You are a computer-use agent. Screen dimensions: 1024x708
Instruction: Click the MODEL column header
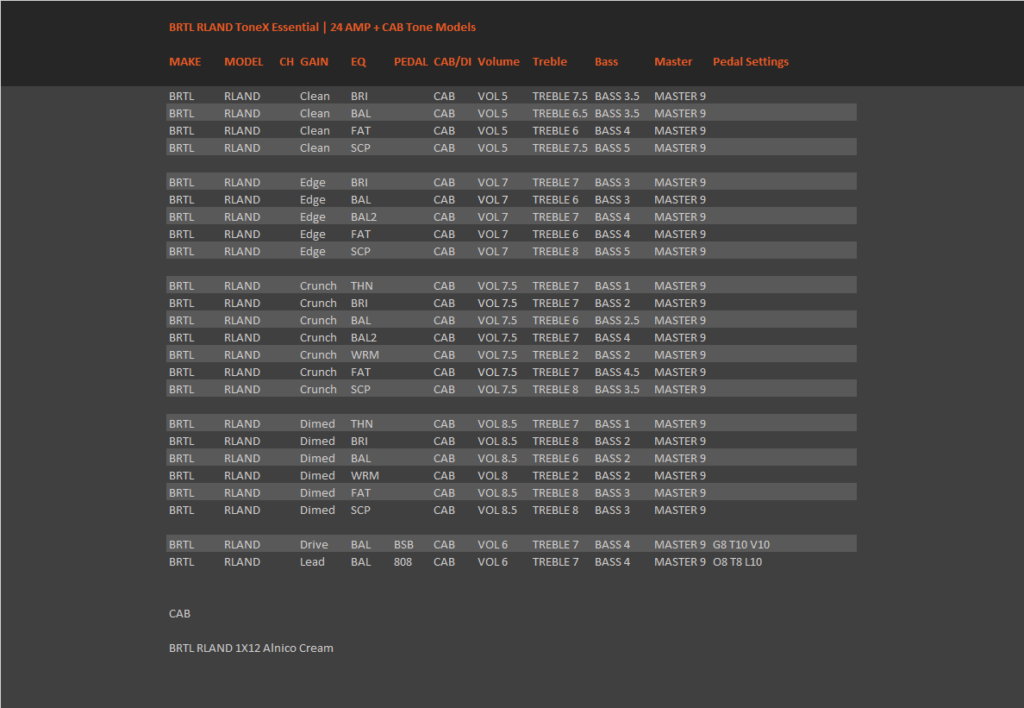click(244, 61)
